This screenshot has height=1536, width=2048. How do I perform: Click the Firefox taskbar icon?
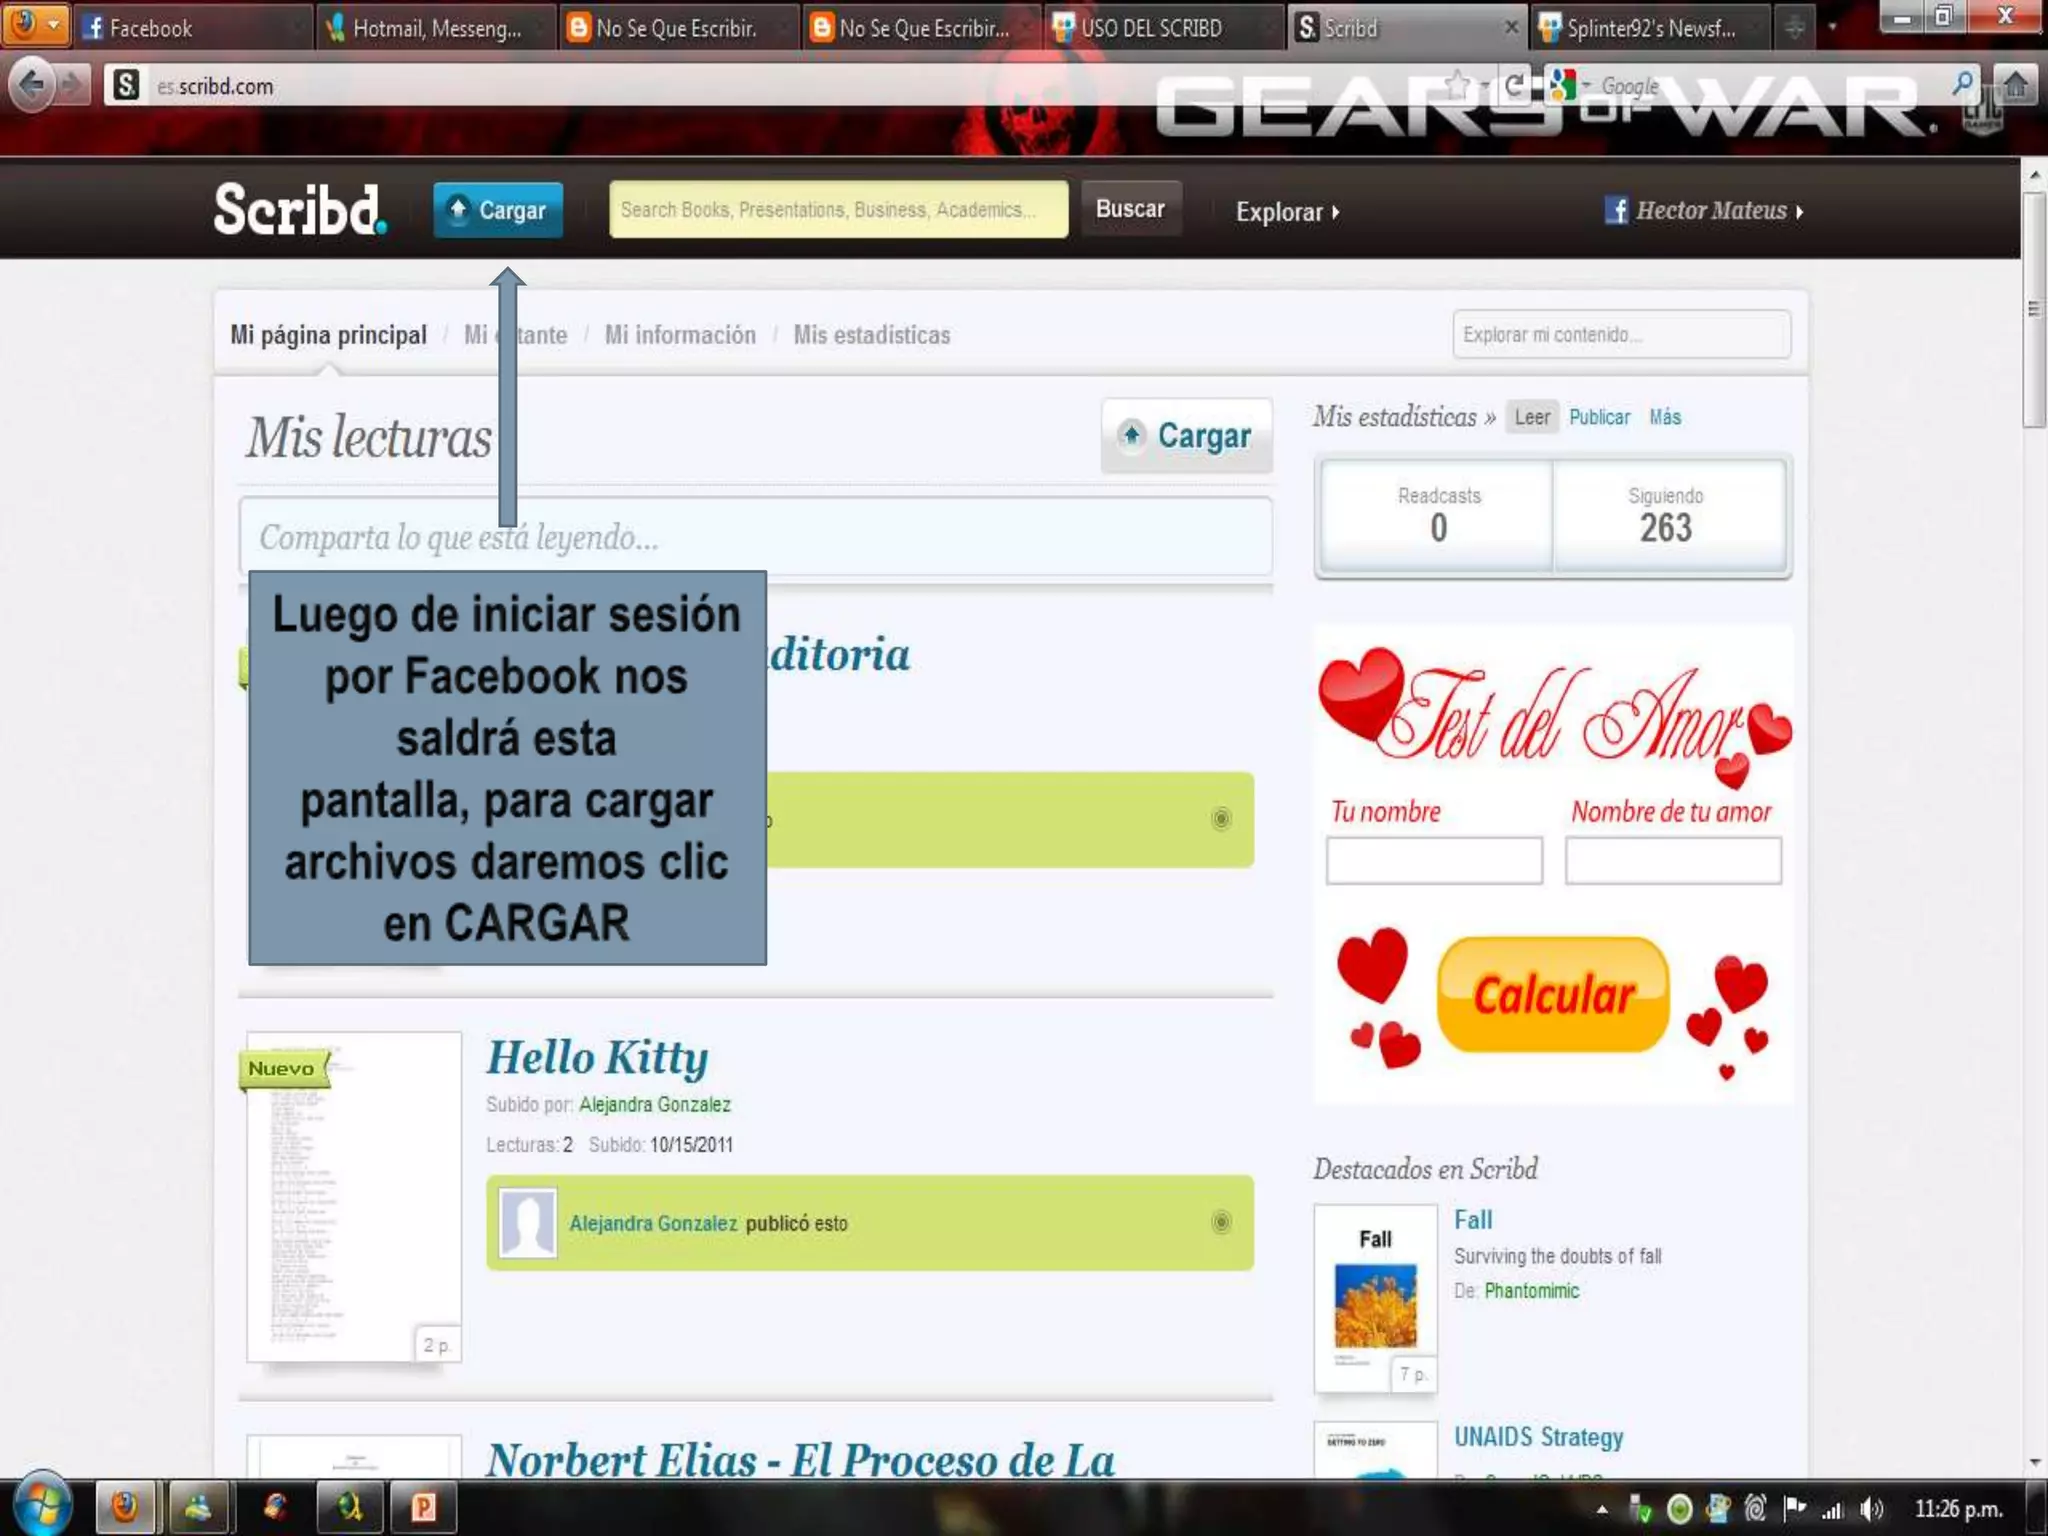(125, 1507)
